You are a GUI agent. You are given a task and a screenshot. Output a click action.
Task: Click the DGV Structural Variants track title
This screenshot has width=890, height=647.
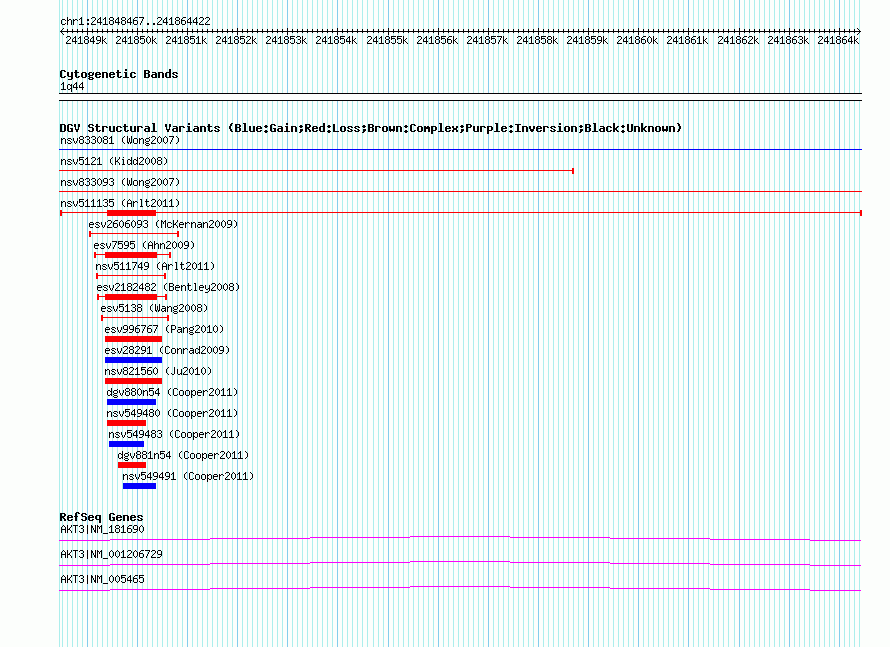coord(370,128)
